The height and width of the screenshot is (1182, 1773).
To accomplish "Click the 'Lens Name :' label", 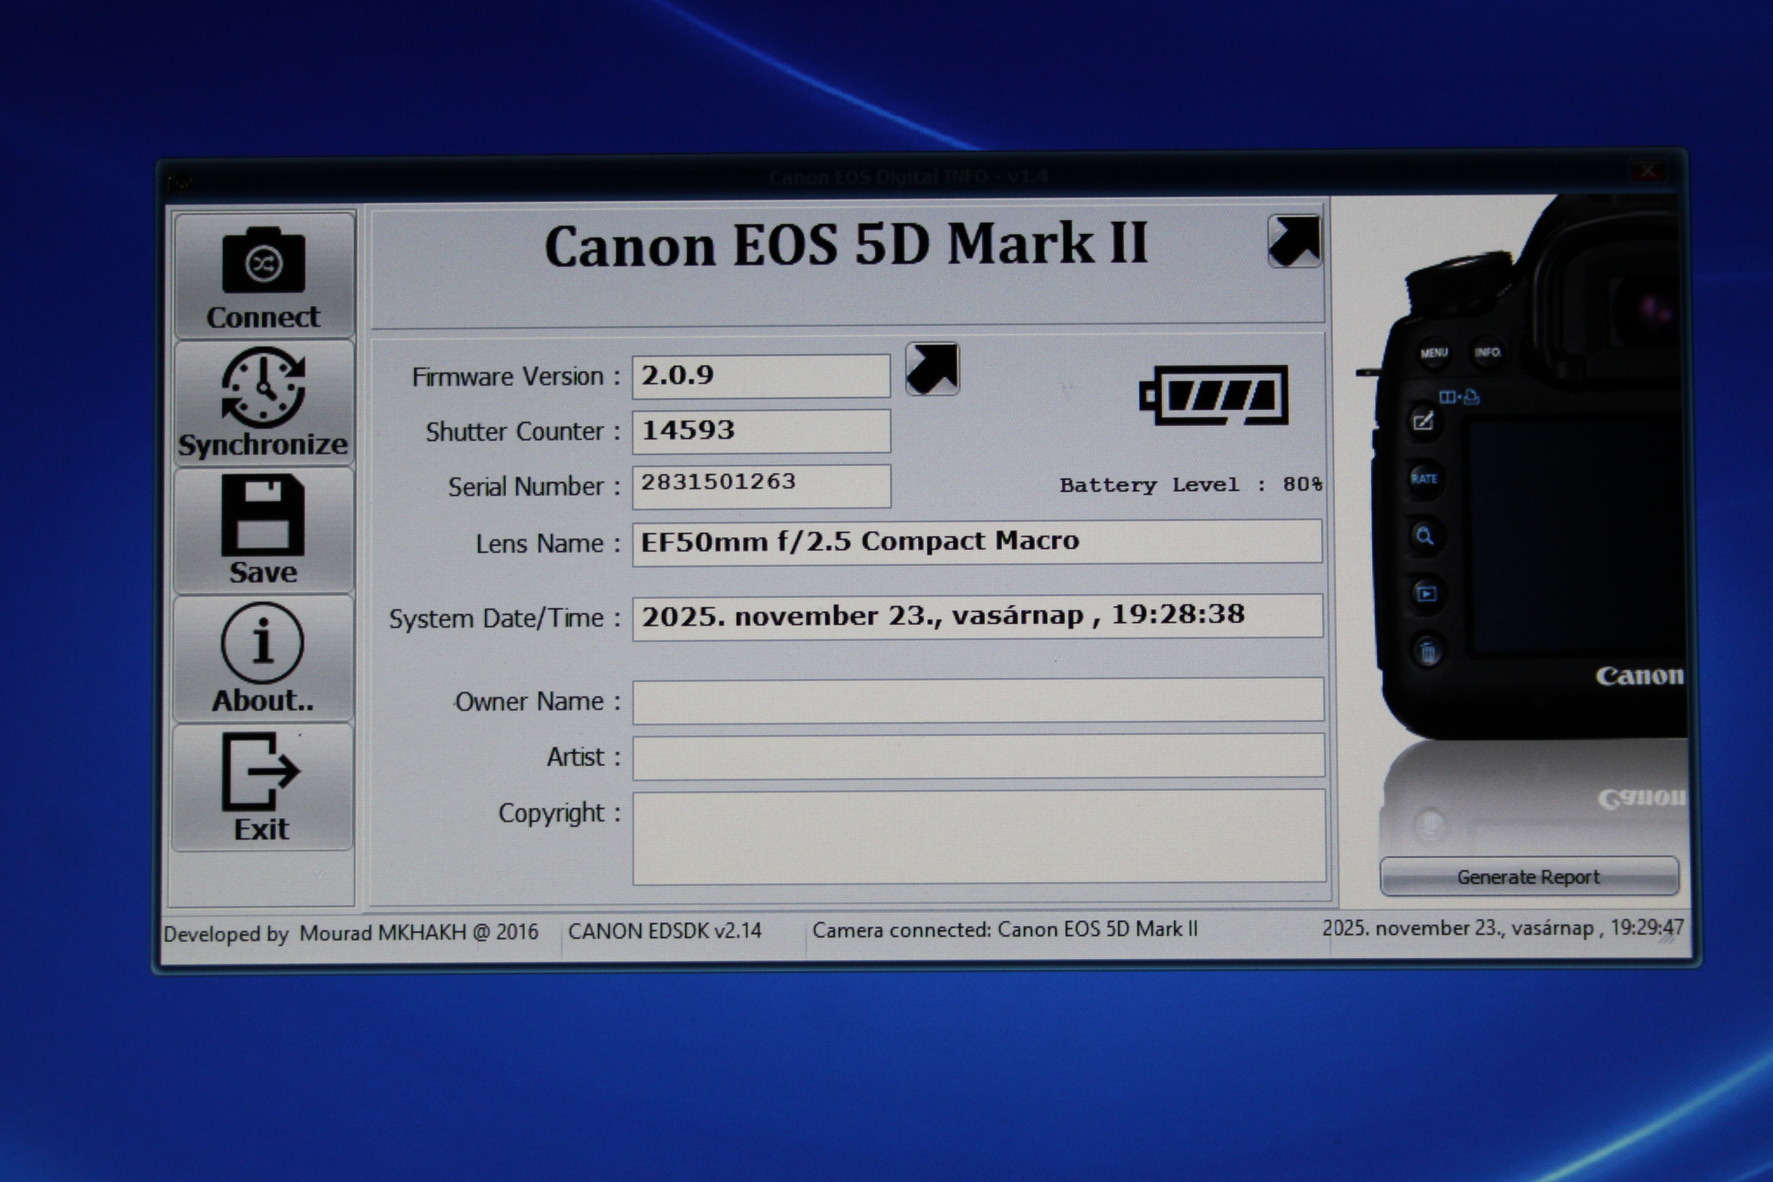I will 548,543.
